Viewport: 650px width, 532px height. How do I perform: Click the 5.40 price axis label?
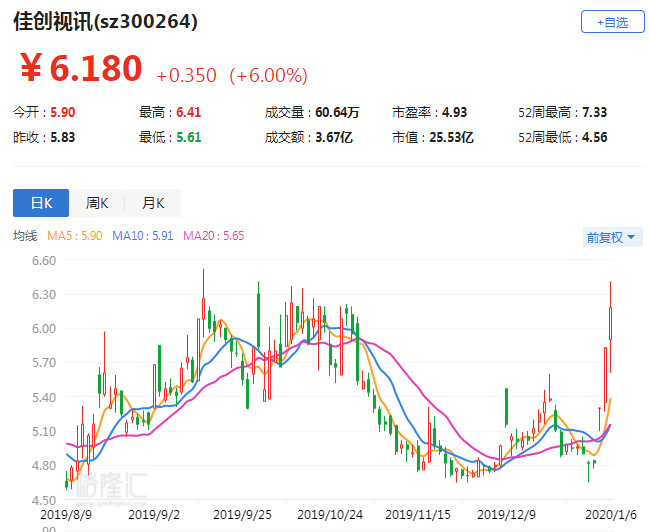point(44,397)
